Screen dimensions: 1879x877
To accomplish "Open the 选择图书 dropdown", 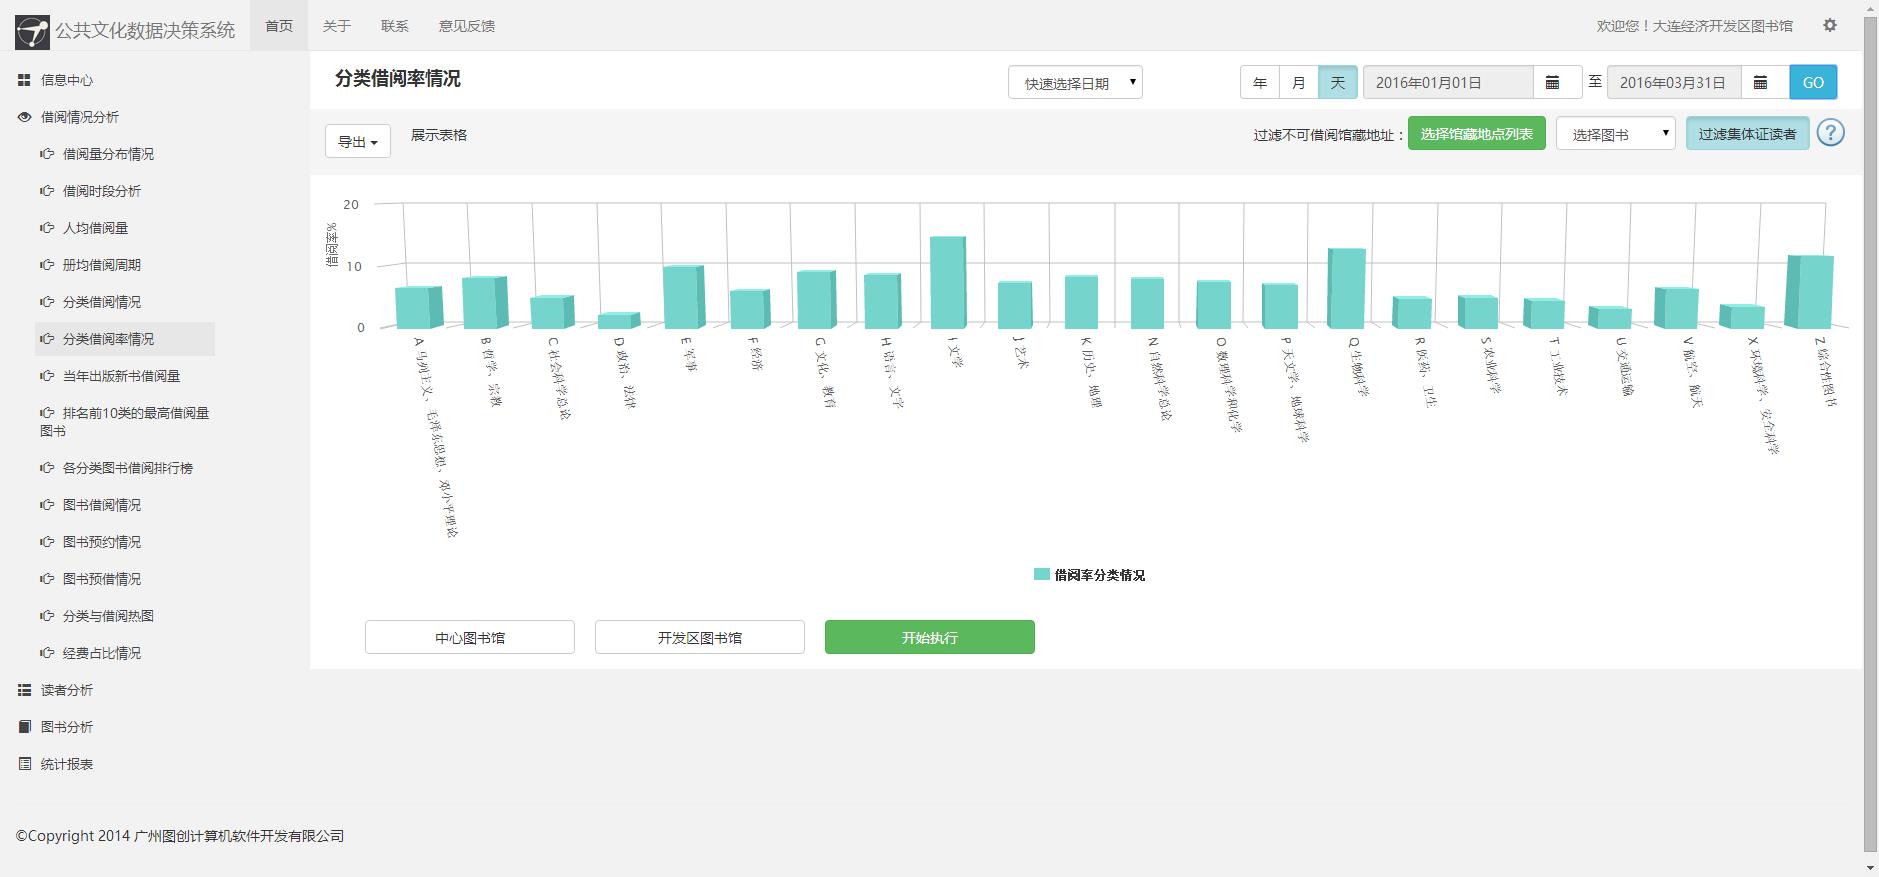I will (1615, 134).
